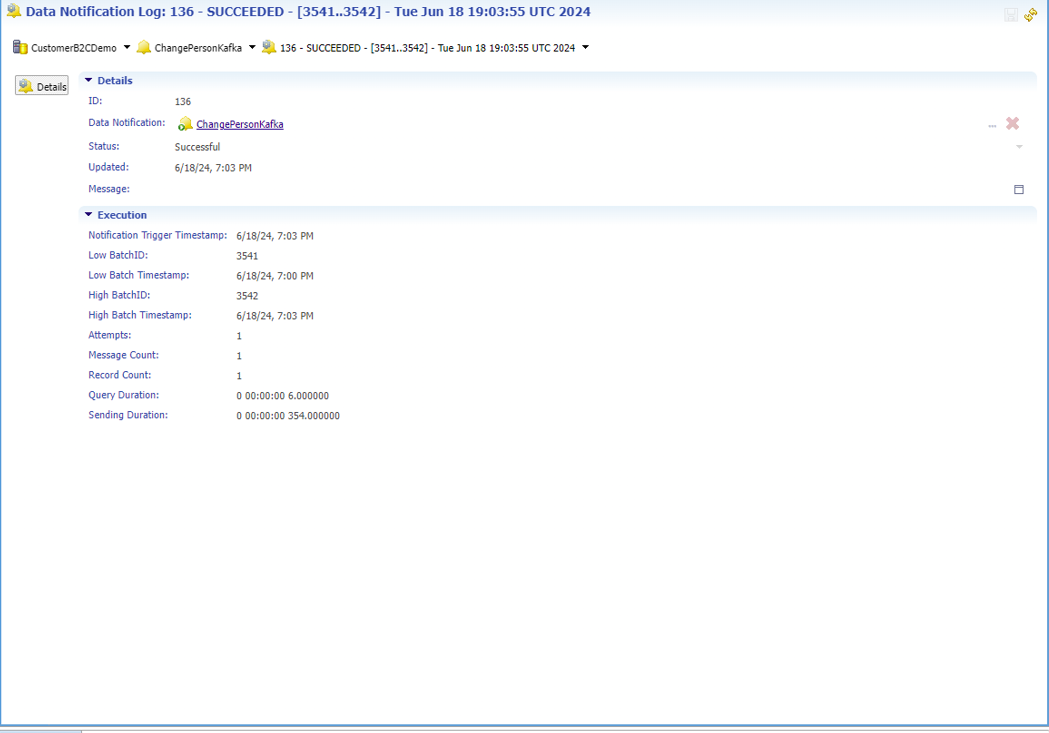Click the Attempts label
The width and height of the screenshot is (1049, 733).
click(x=110, y=335)
